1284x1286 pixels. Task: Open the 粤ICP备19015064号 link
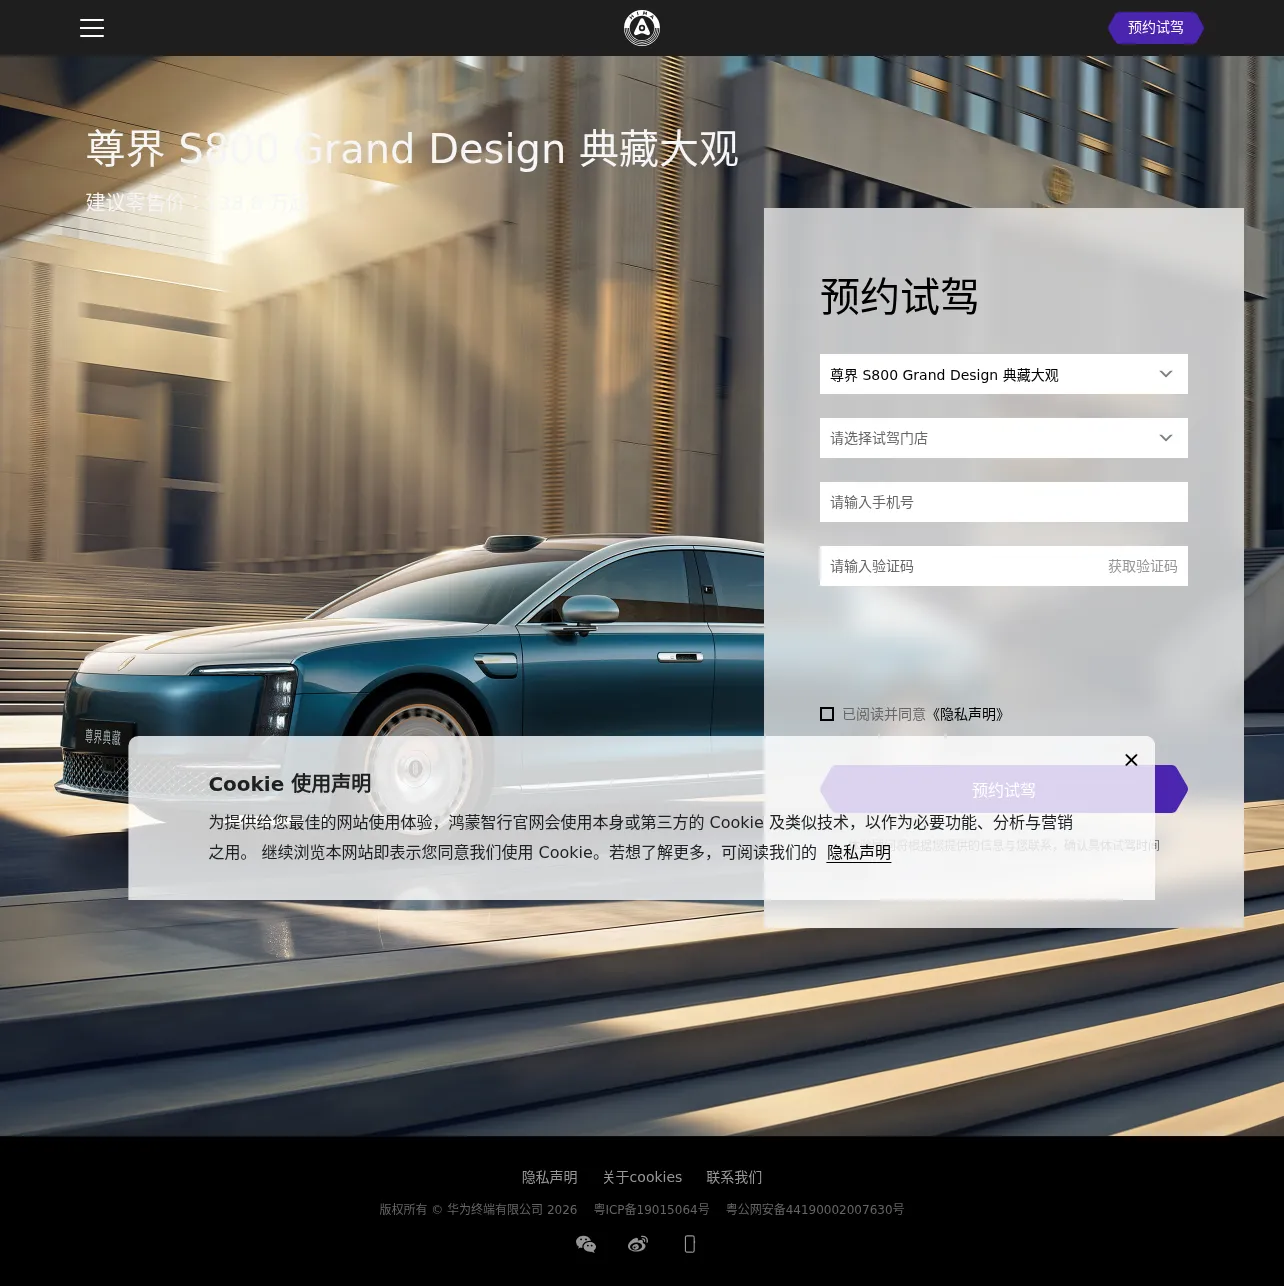652,1209
